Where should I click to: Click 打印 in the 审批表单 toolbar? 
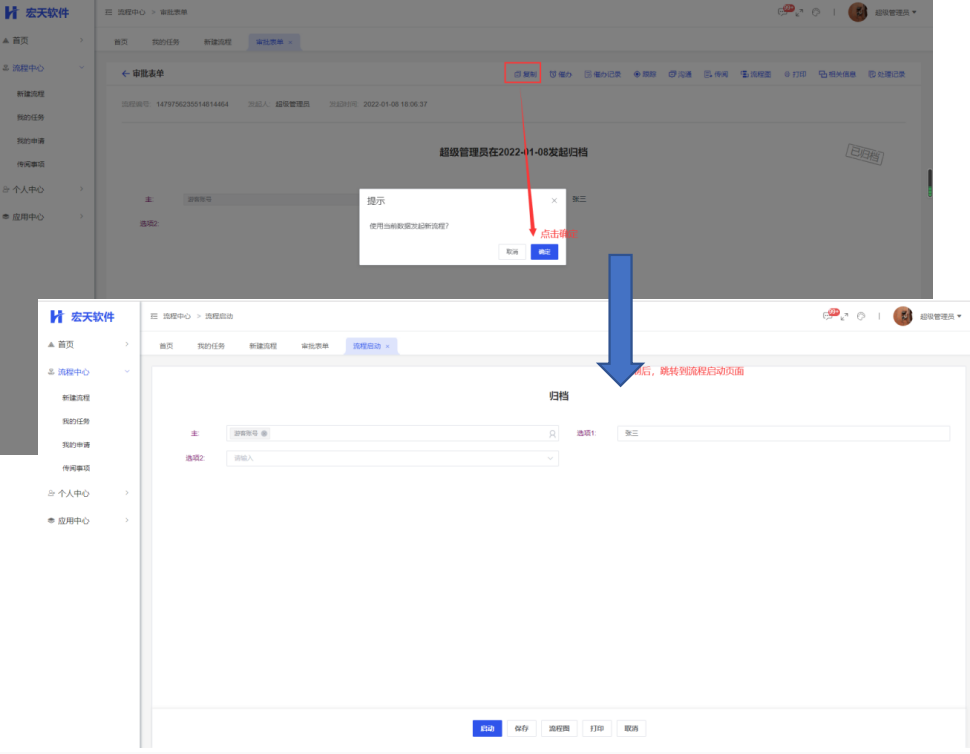(795, 74)
